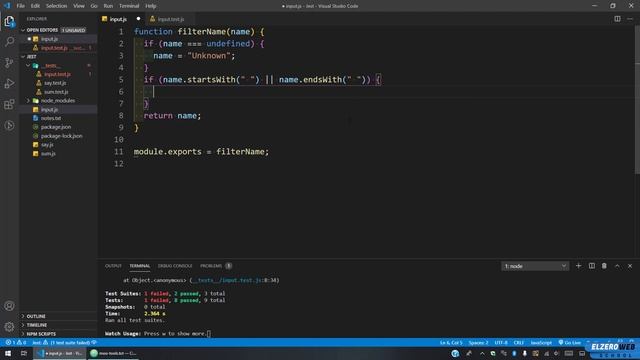The width and height of the screenshot is (640, 360).
Task: Click the UTF-8 encoding indicator
Action: coord(501,342)
